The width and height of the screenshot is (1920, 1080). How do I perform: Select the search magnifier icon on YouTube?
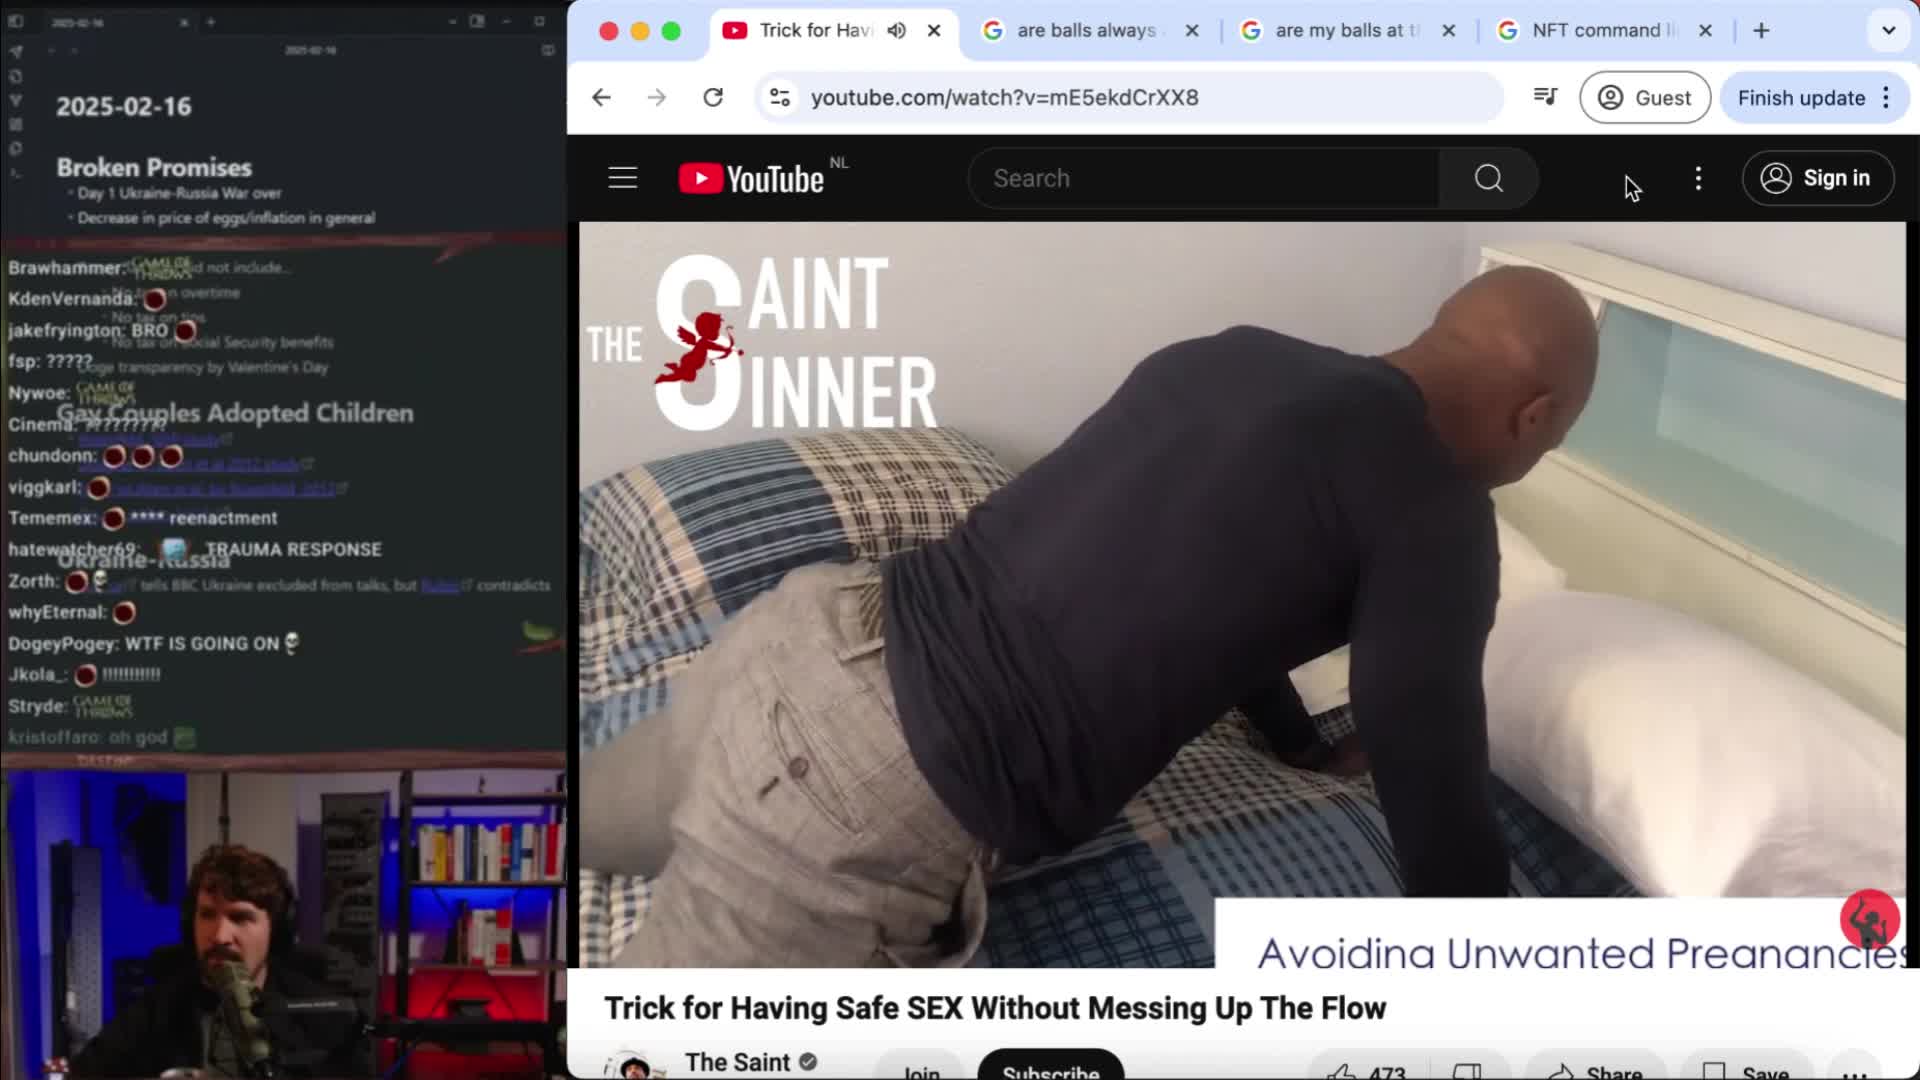[1487, 177]
